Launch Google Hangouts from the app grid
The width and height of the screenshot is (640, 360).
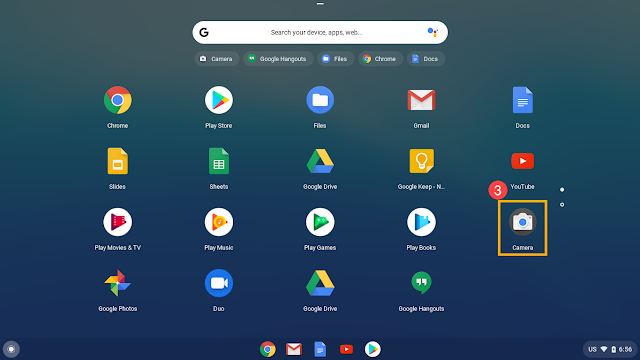[x=421, y=282]
